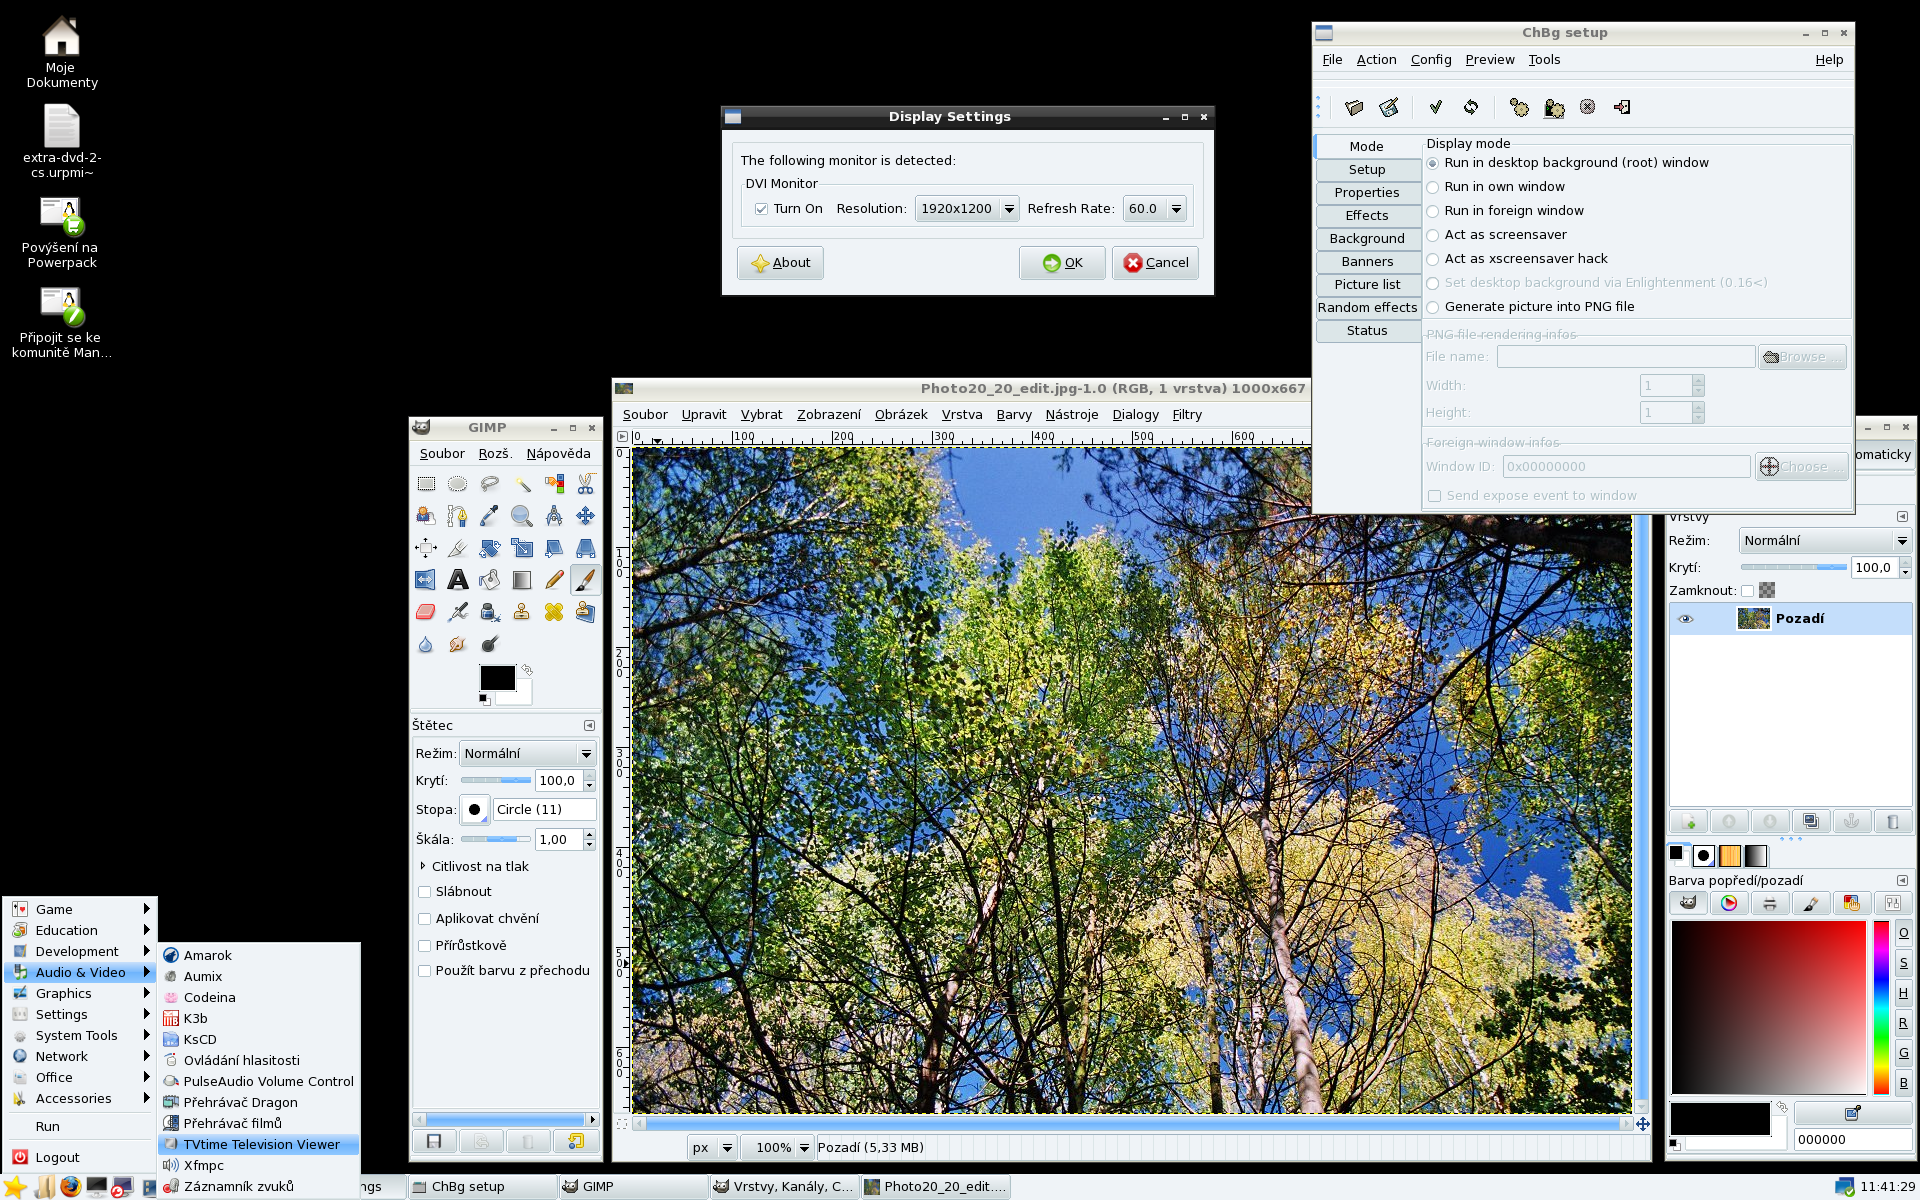The height and width of the screenshot is (1200, 1920).
Task: Click the black foreground color swatch in toolbox
Action: [x=496, y=677]
